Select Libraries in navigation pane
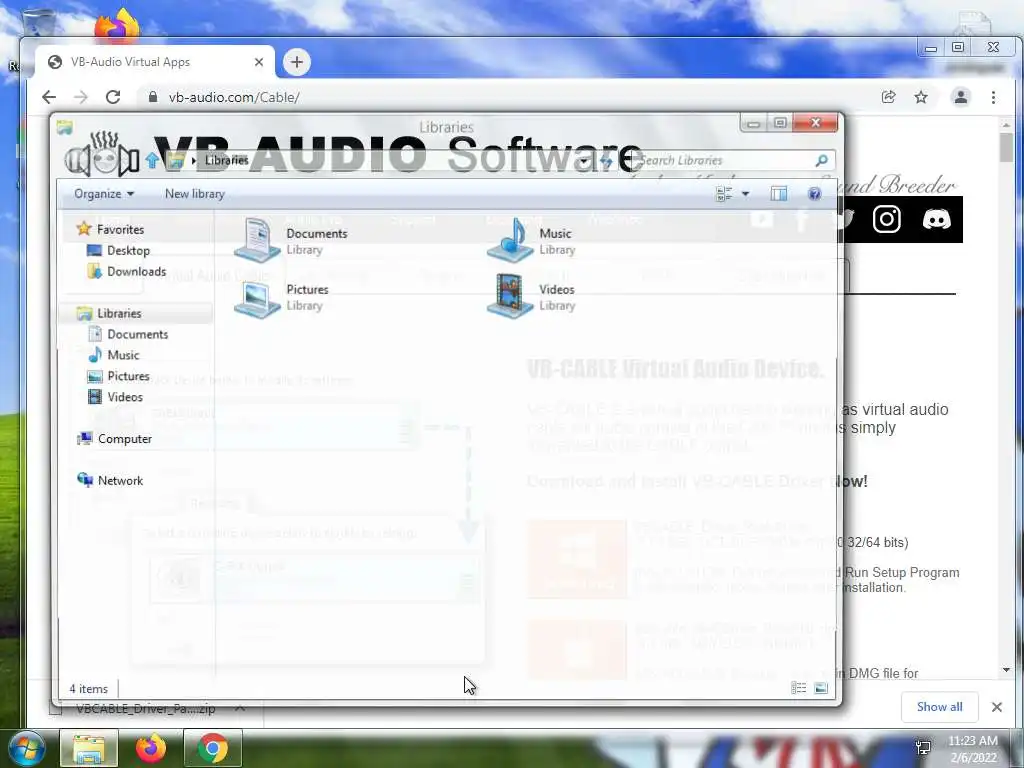 click(x=119, y=313)
